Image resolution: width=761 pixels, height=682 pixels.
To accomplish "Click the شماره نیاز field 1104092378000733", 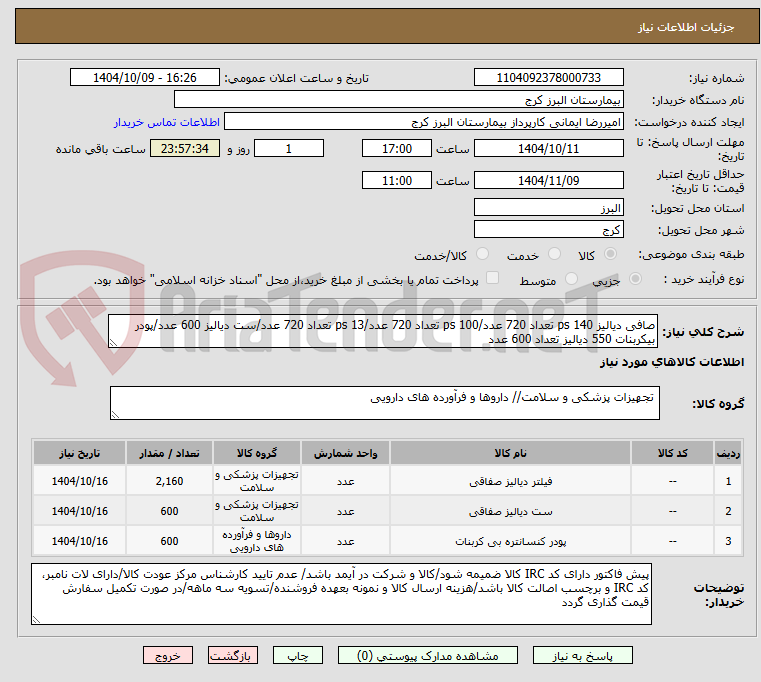I will (x=548, y=77).
